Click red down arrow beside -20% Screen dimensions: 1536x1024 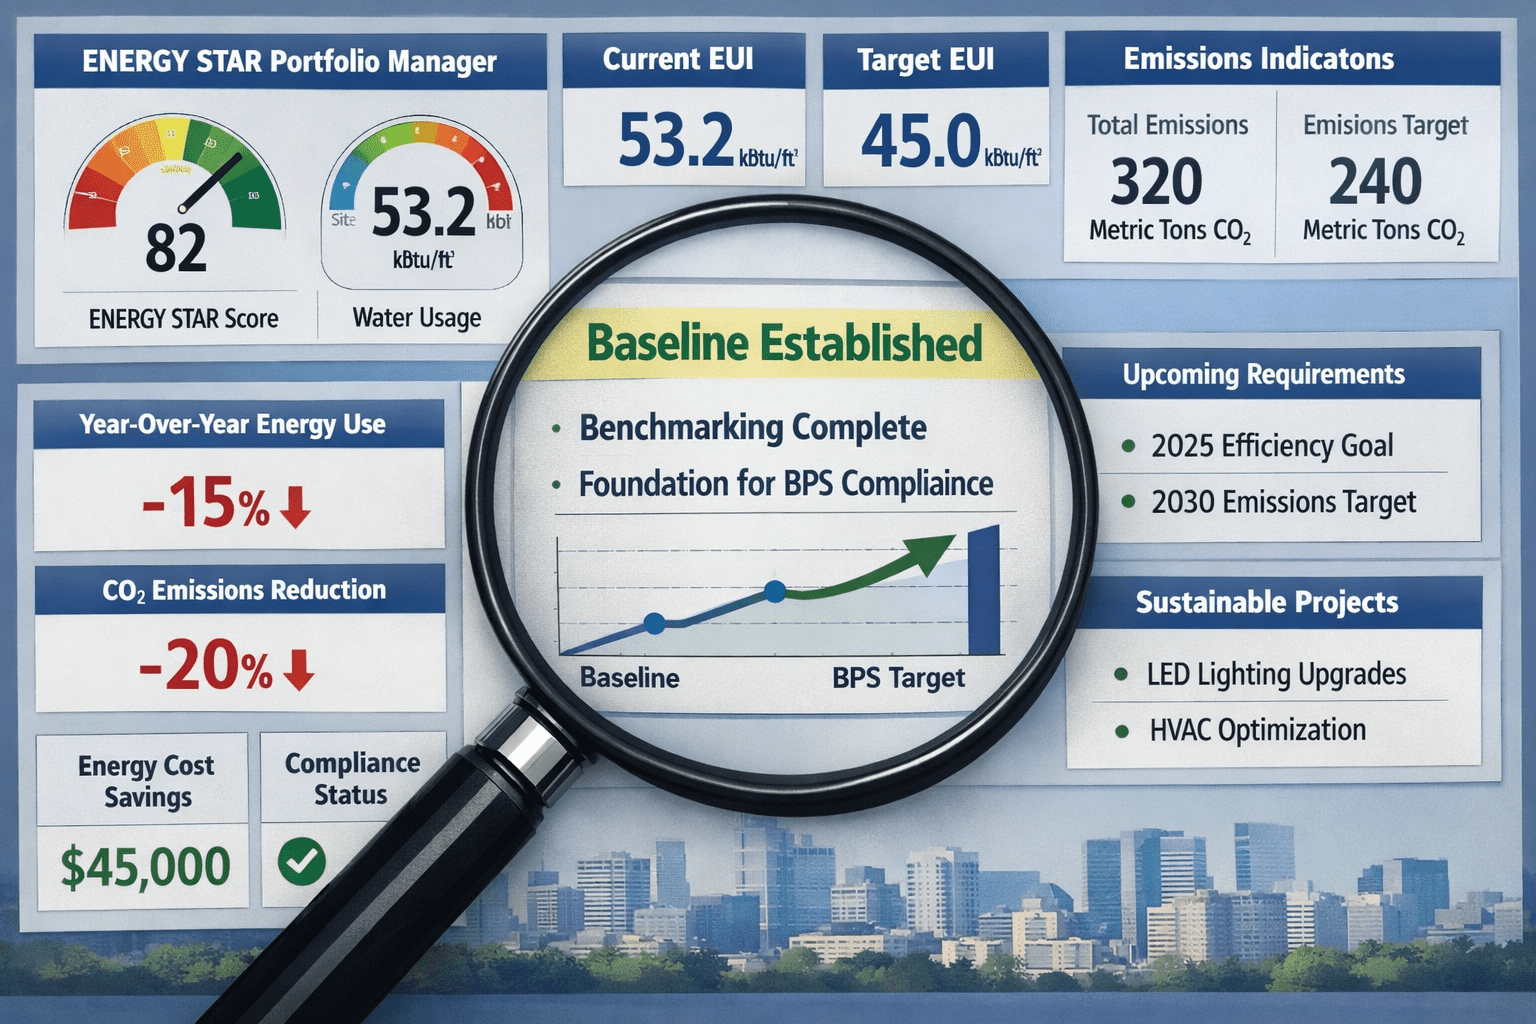click(x=298, y=671)
